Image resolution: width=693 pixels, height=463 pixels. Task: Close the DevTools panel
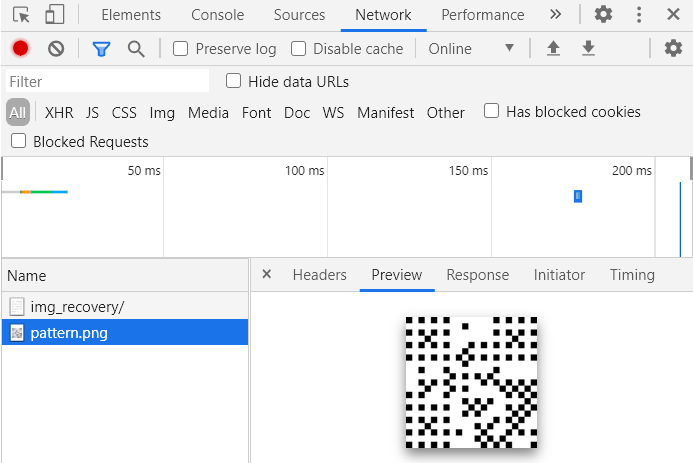(673, 15)
